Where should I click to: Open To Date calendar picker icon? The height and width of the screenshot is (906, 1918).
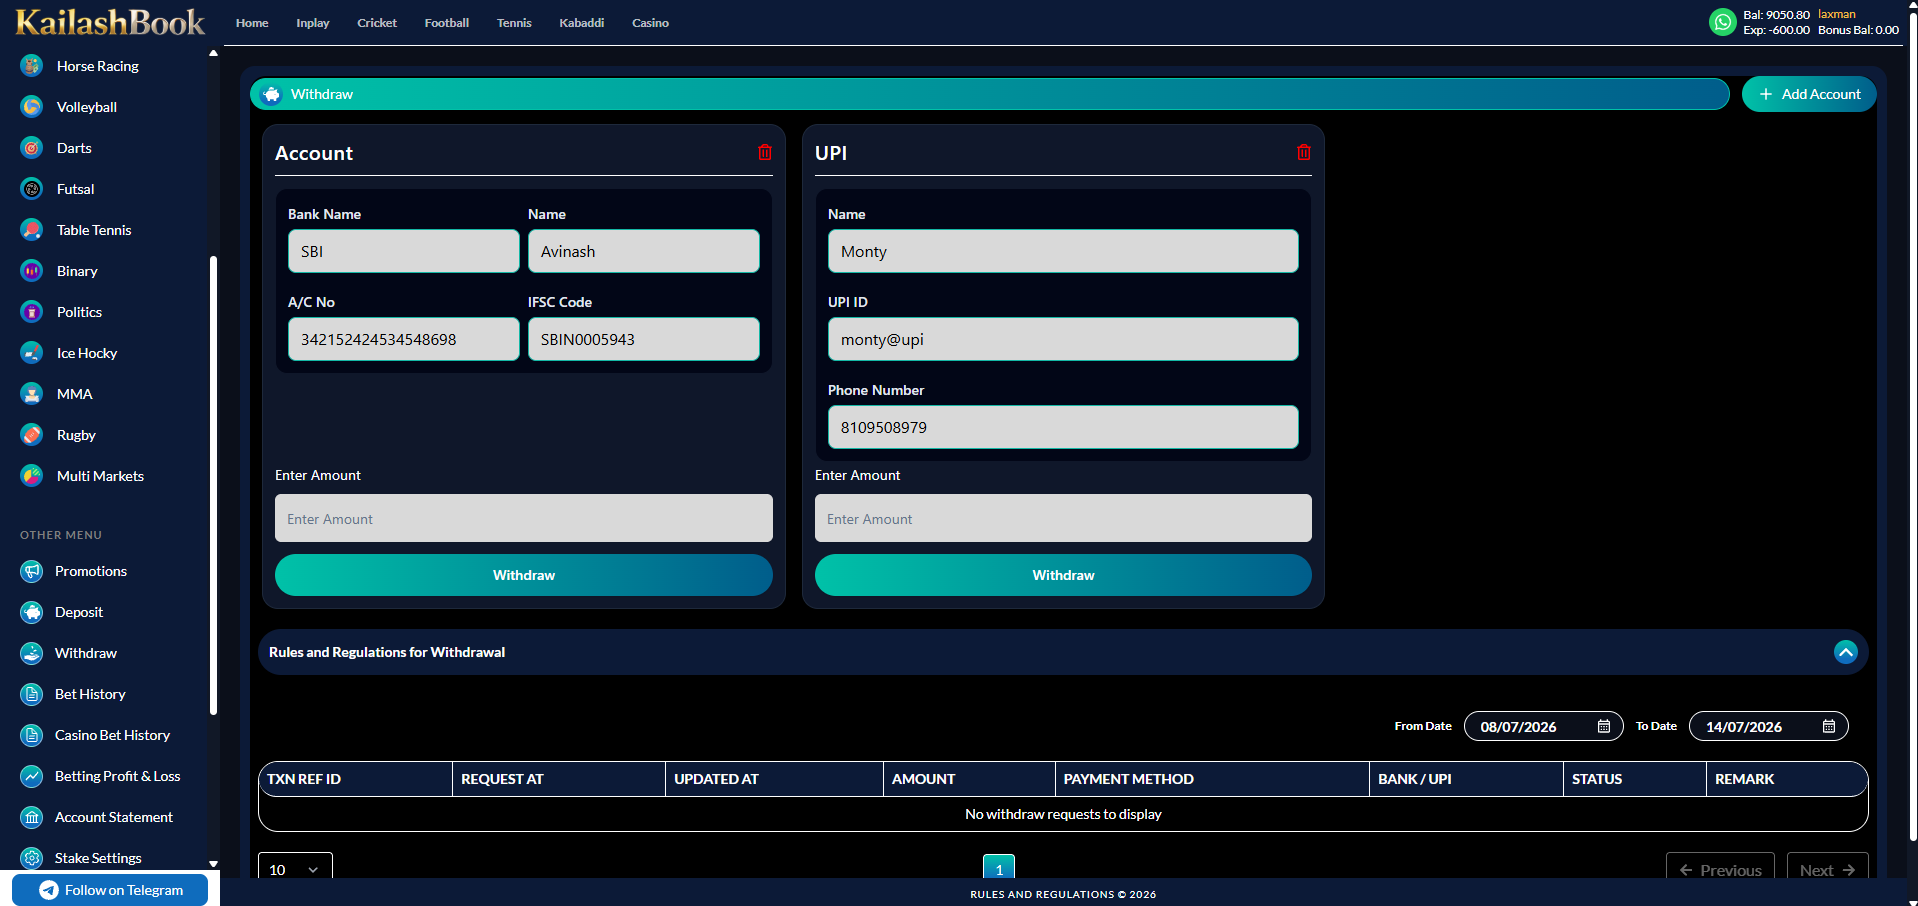pos(1829,726)
